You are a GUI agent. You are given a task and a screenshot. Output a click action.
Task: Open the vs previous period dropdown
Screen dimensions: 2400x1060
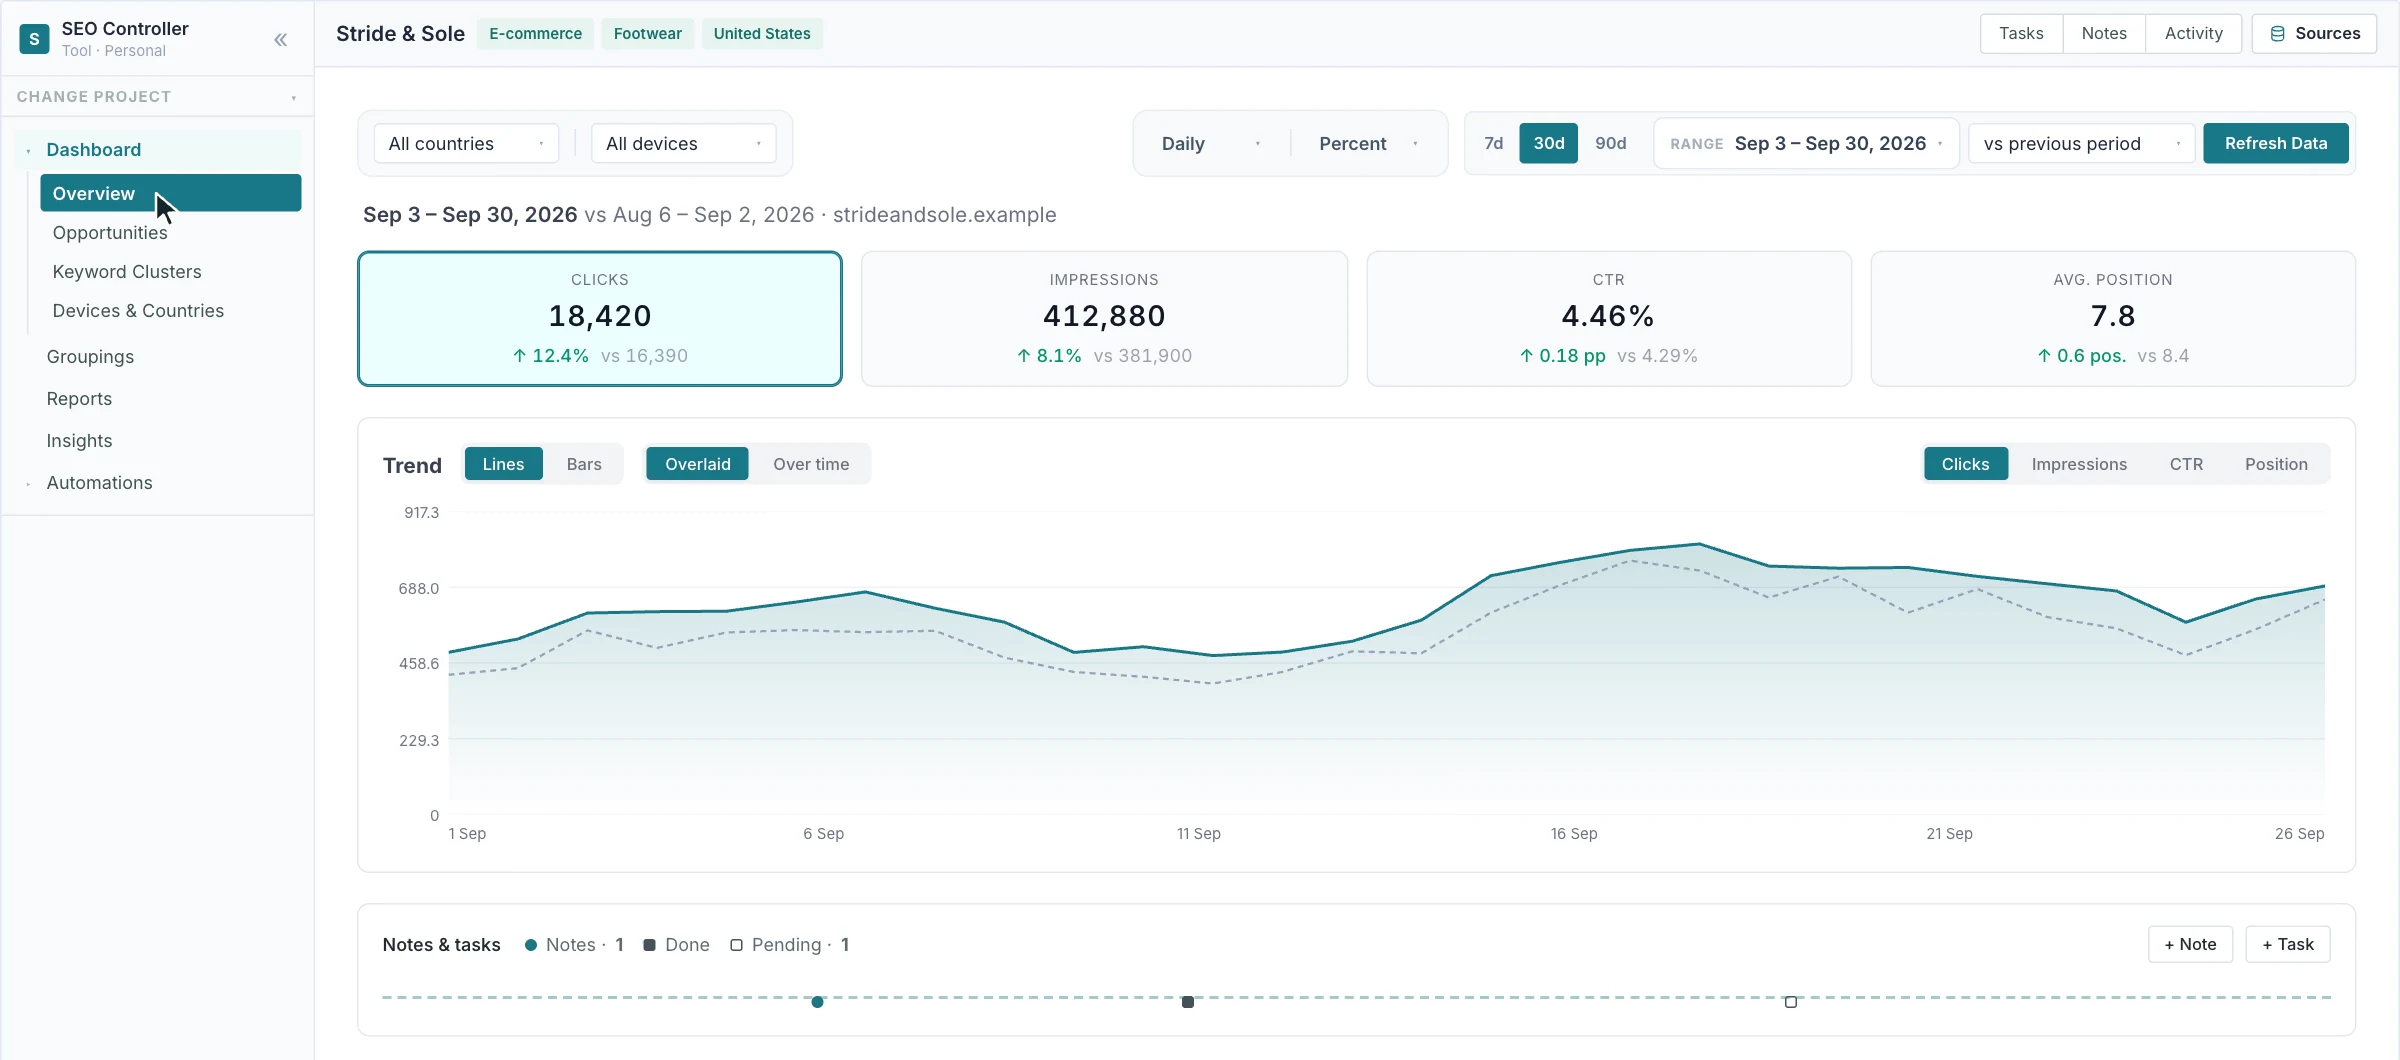coord(2081,143)
